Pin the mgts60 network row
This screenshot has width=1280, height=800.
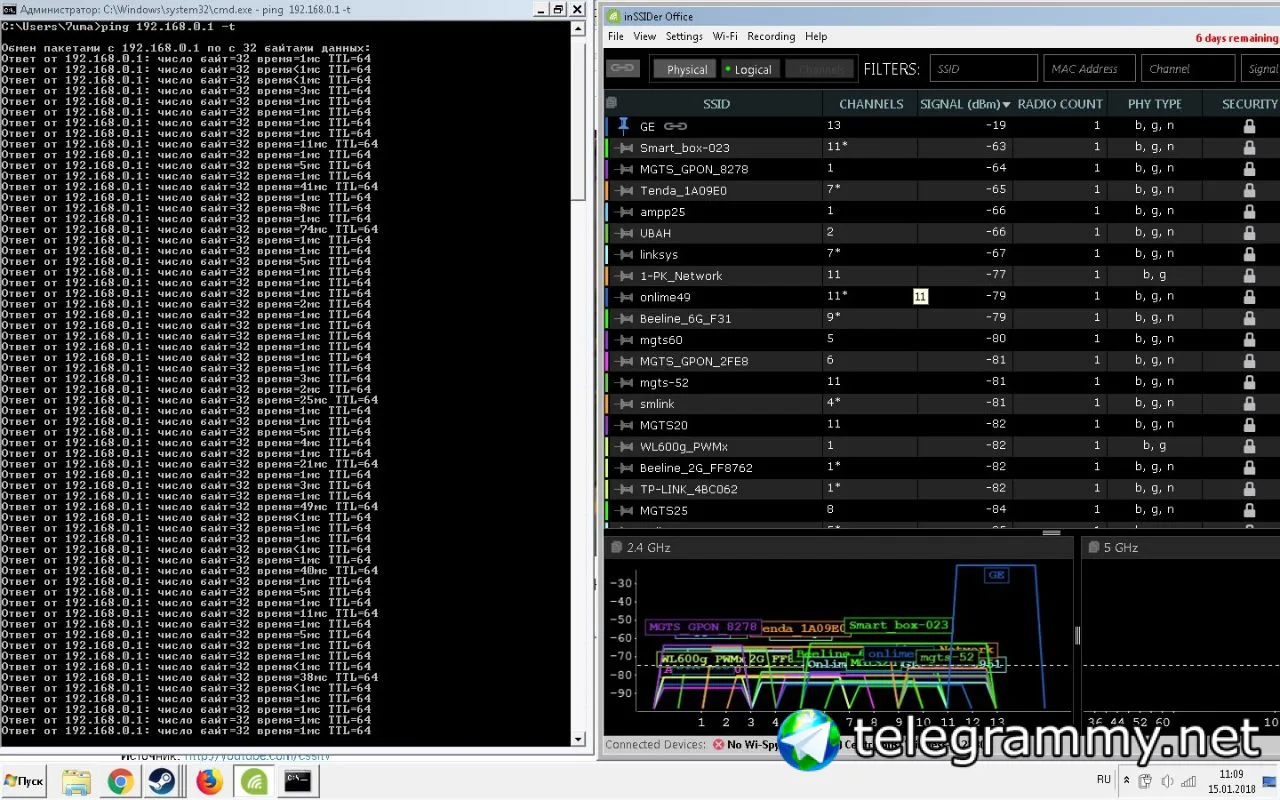[x=625, y=340]
